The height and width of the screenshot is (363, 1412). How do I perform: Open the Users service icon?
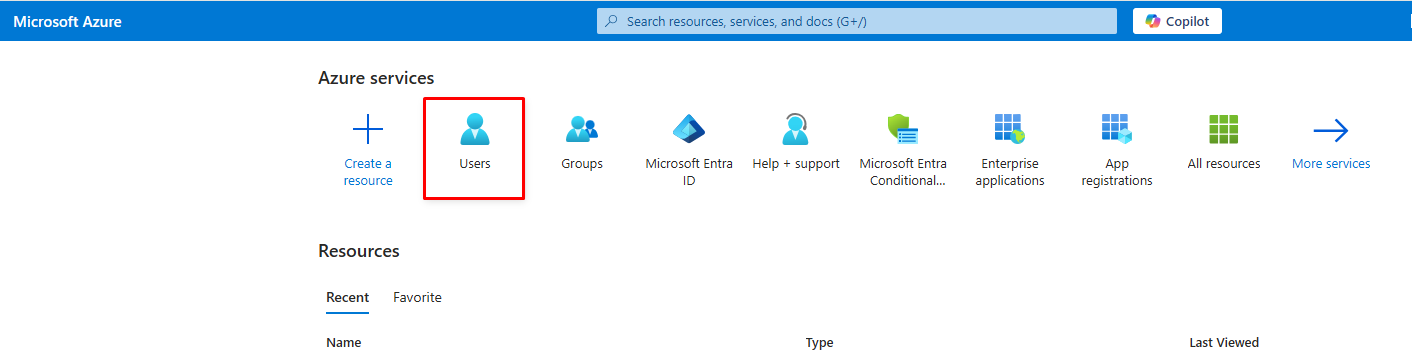point(475,130)
